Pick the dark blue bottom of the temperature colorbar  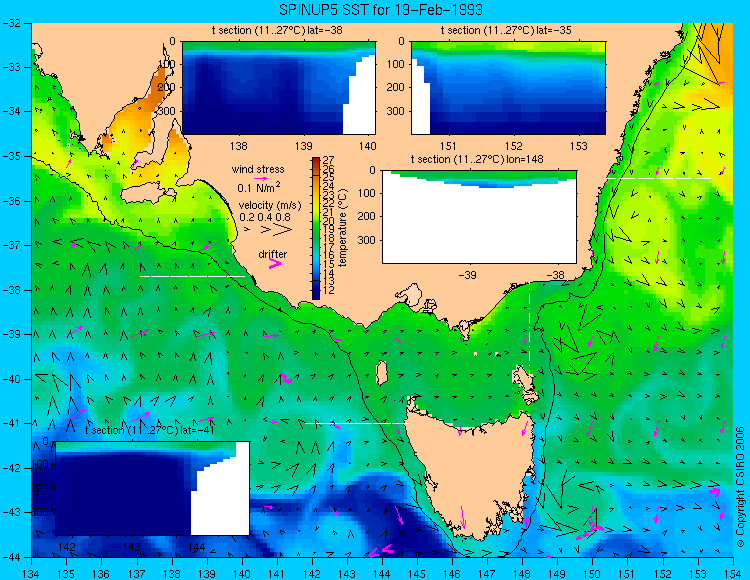316,292
